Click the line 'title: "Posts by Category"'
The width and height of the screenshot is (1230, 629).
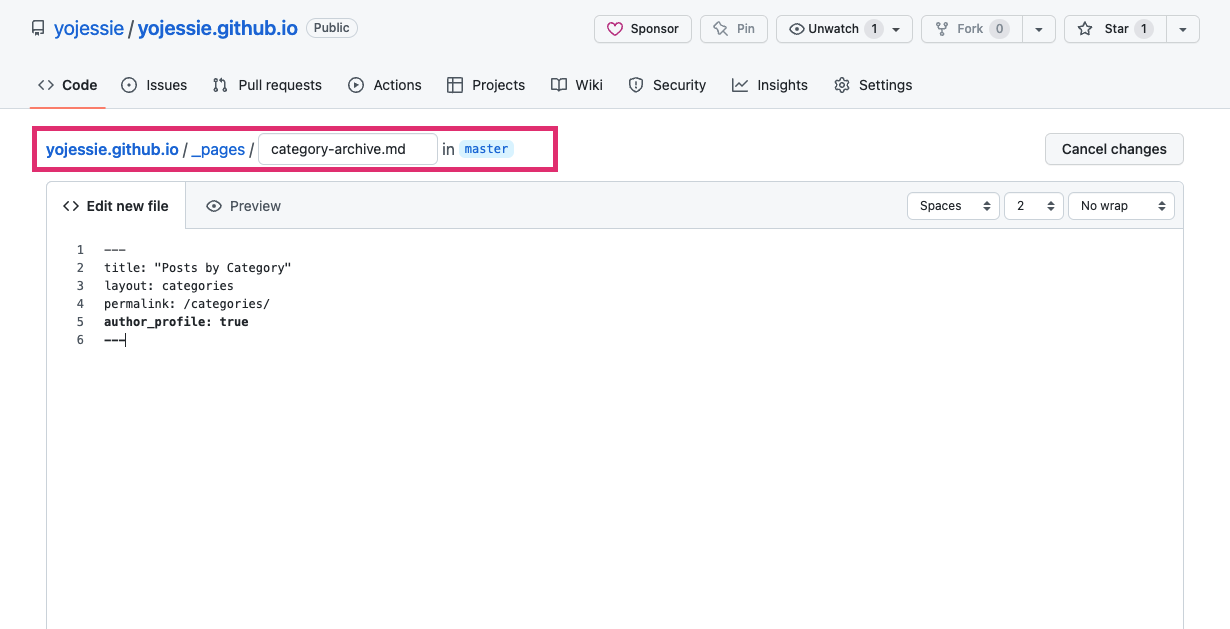coord(197,268)
